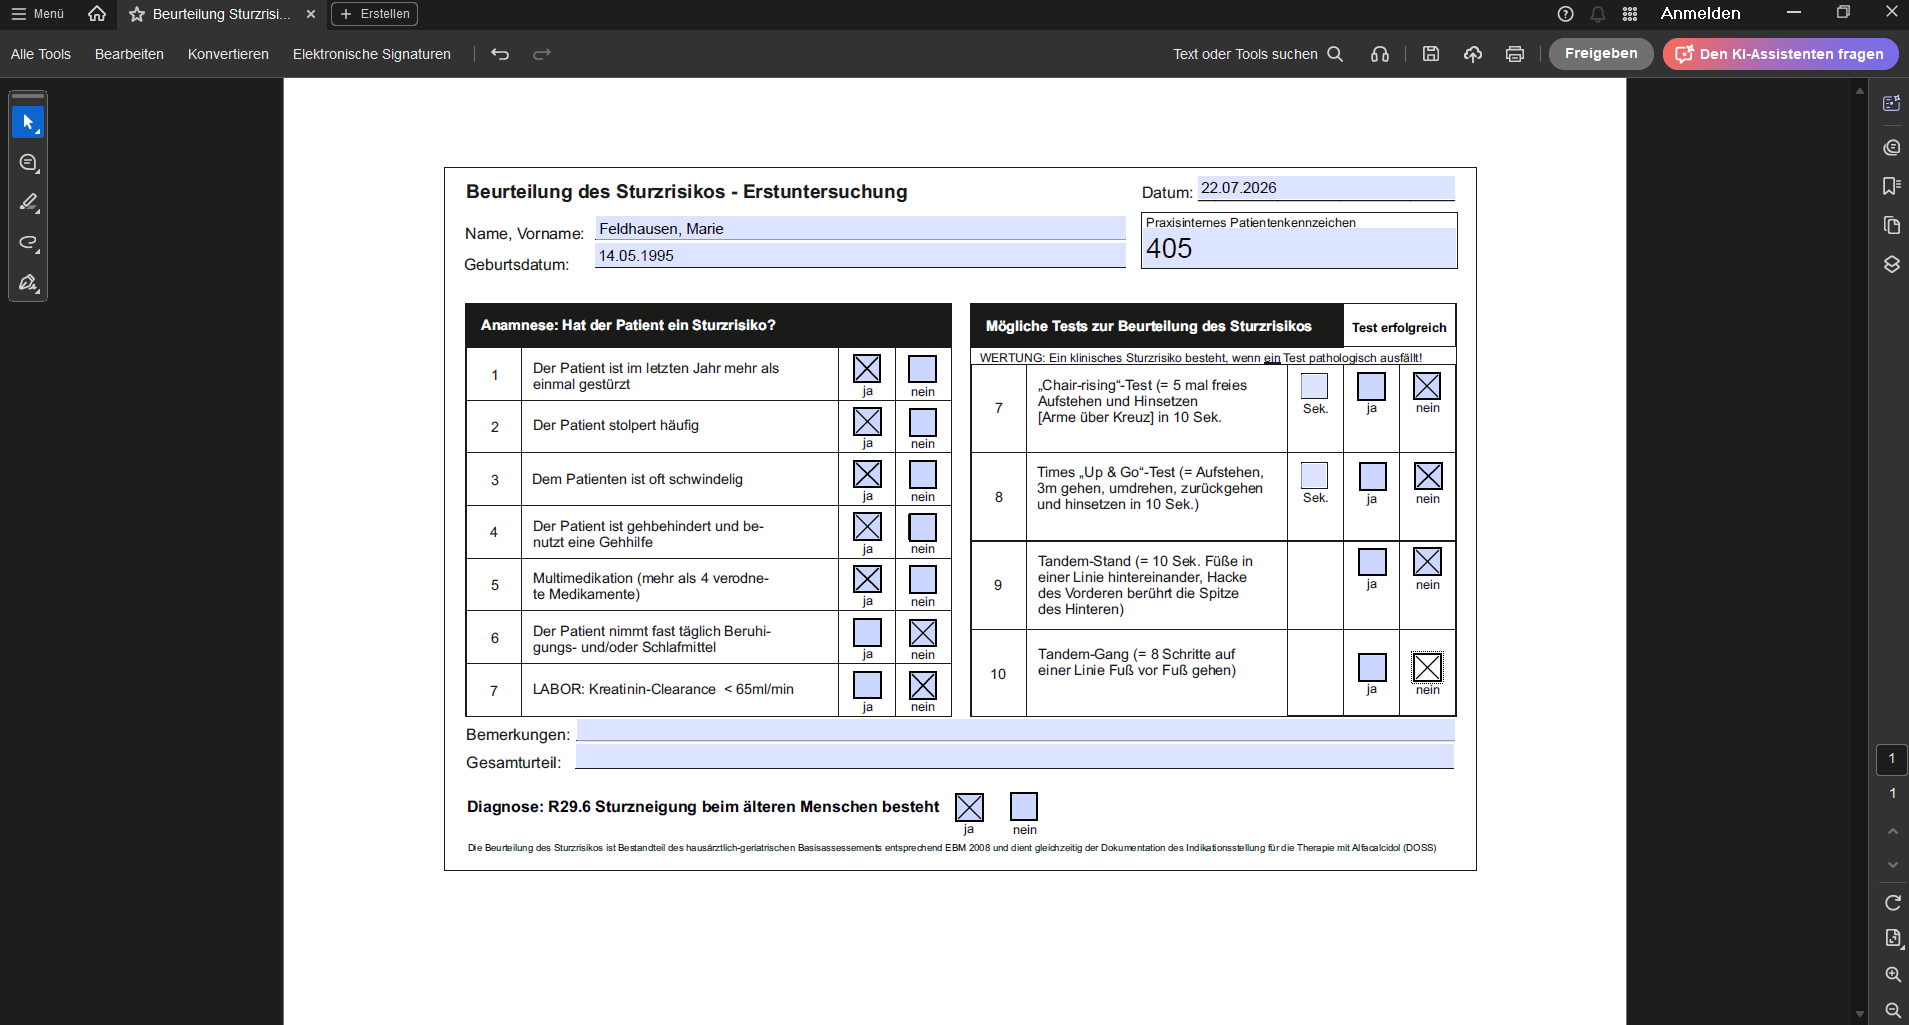Open the page thumbnails panel
Image resolution: width=1909 pixels, height=1025 pixels.
1891,225
